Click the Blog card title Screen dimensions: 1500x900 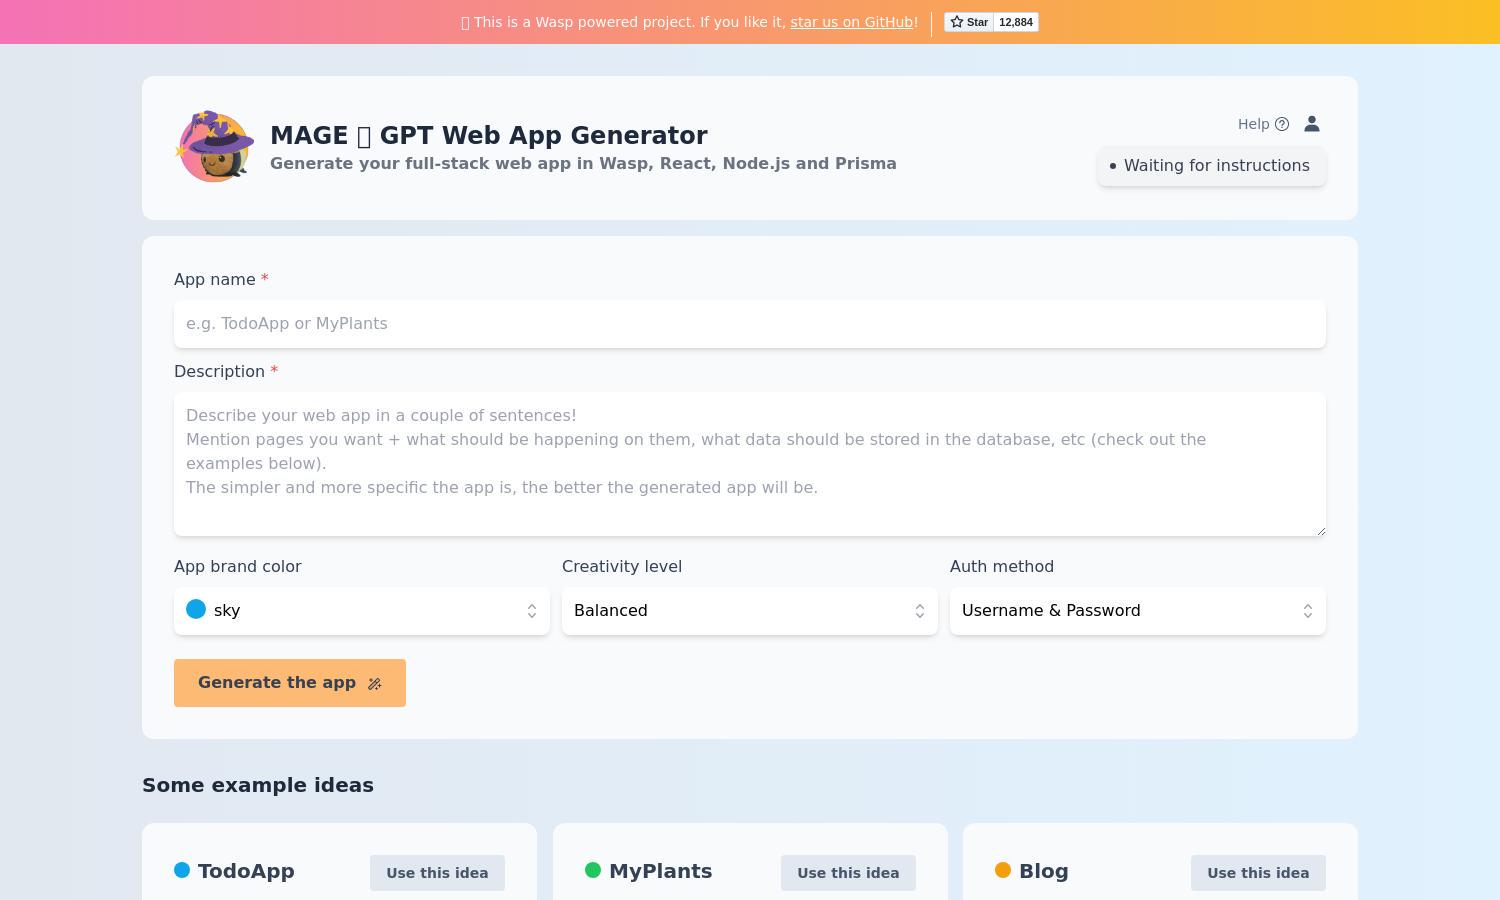pos(1043,871)
